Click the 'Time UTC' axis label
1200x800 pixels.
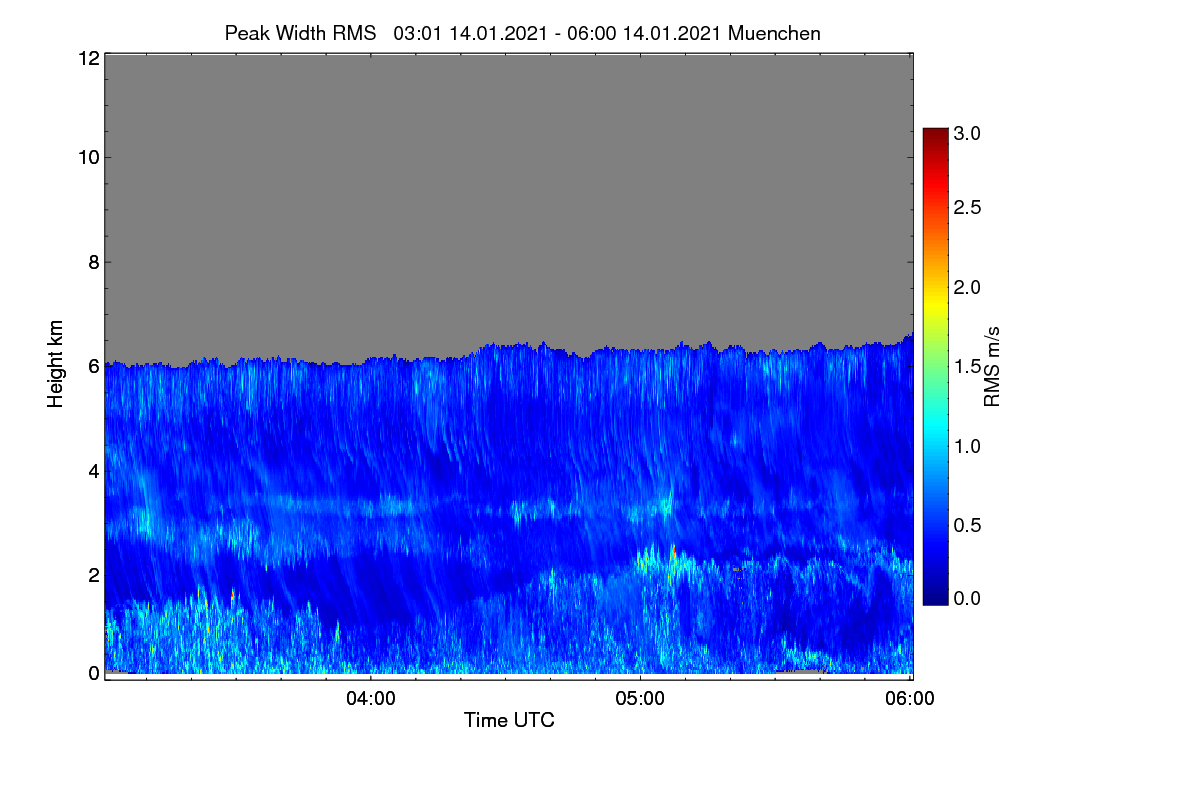point(508,720)
